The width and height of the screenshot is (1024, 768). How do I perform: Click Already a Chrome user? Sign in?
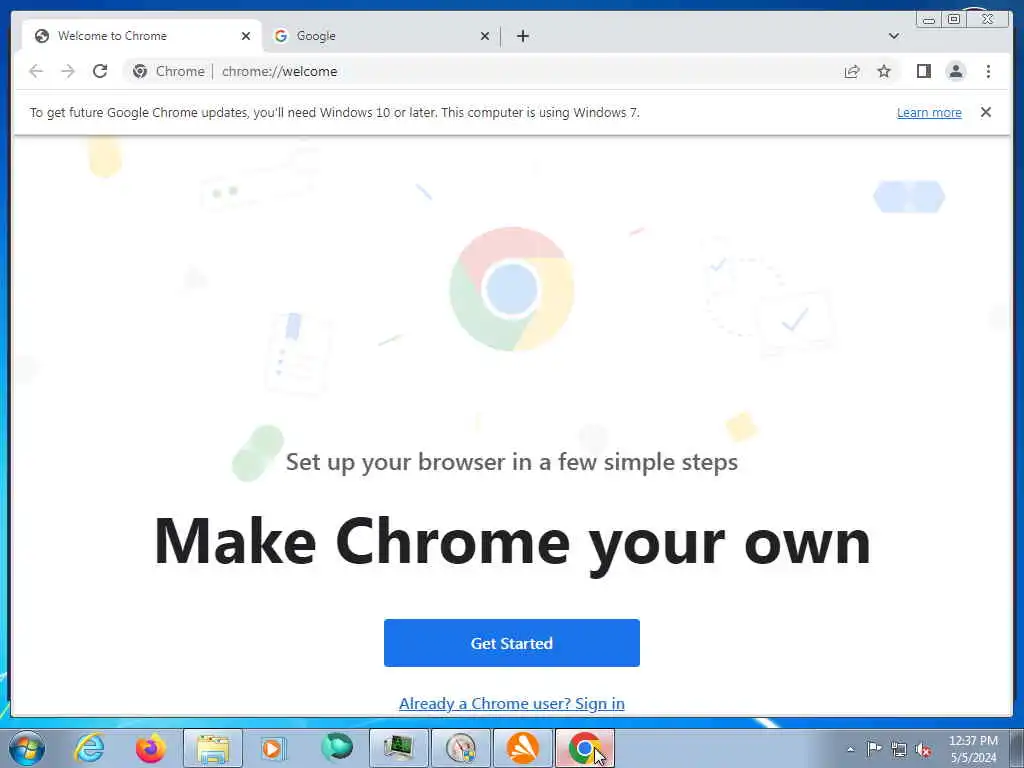click(511, 703)
